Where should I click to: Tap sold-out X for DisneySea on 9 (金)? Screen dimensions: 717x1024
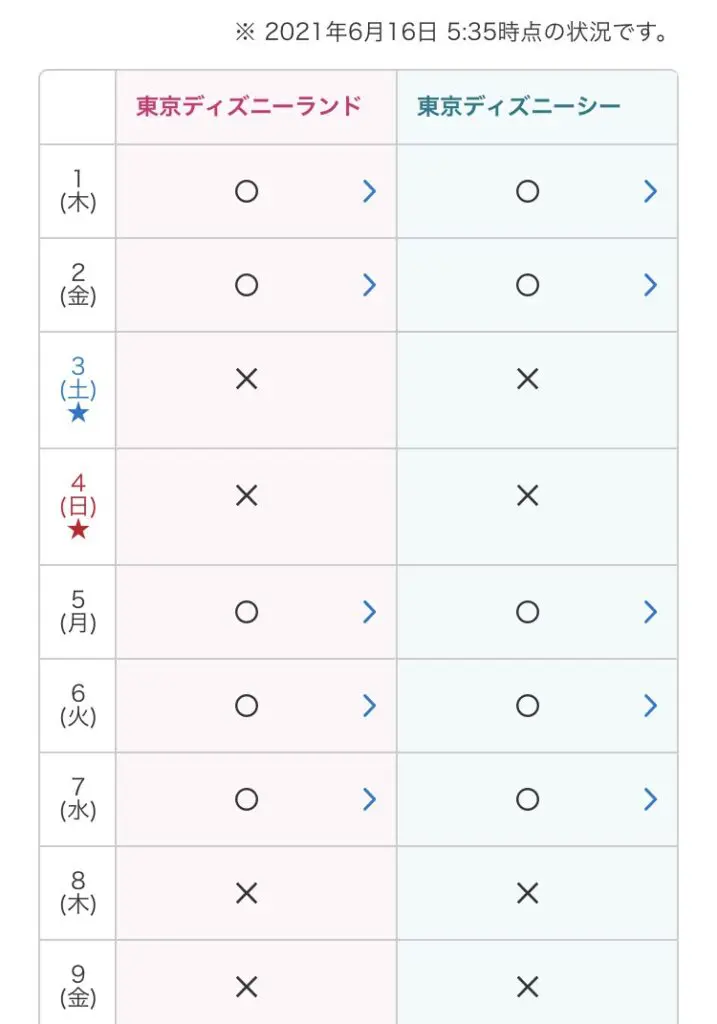[x=528, y=987]
